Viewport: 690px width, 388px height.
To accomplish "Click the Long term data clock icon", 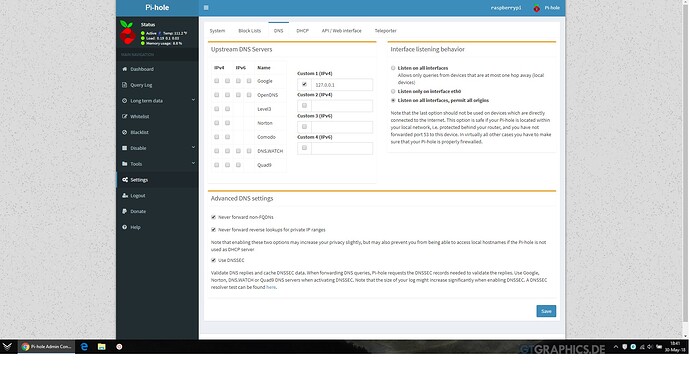I will pyautogui.click(x=125, y=101).
